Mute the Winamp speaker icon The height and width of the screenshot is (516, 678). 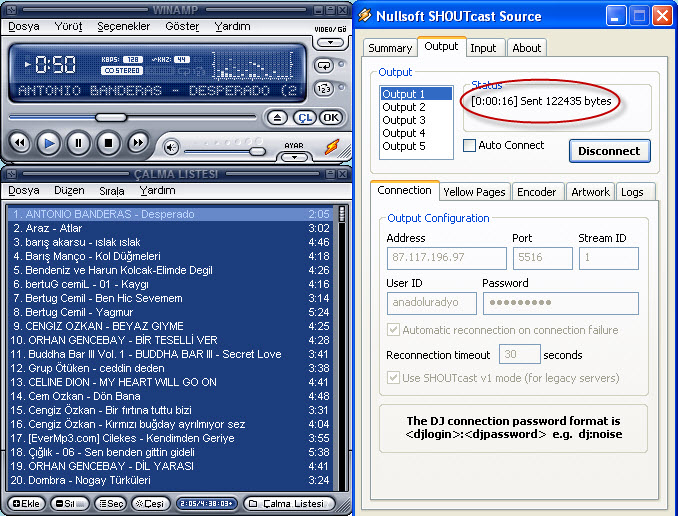(x=171, y=148)
